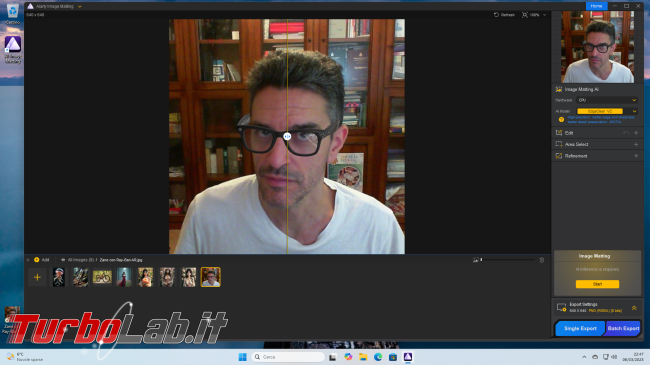Click the Home tab in title bar
Image resolution: width=650 pixels, height=365 pixels.
pyautogui.click(x=597, y=6)
